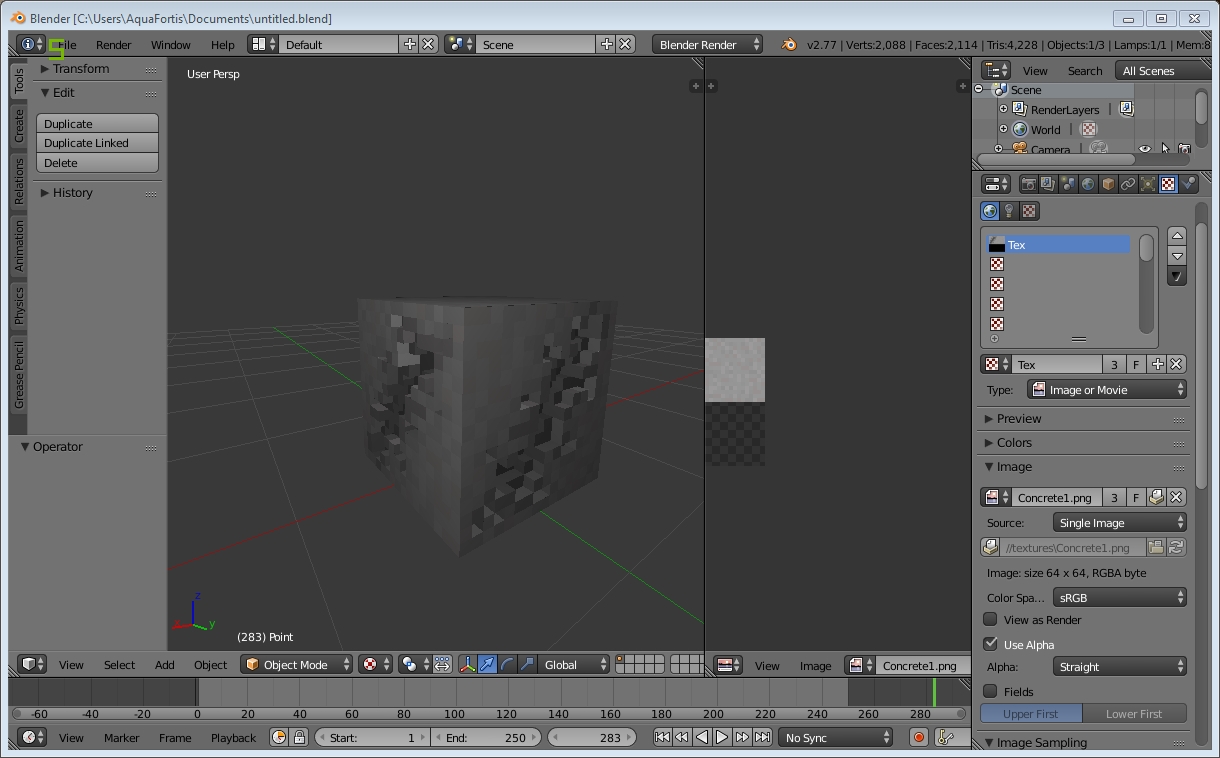Select the rotate manipulator in the 3D view header
This screenshot has width=1220, height=758.
(x=508, y=665)
